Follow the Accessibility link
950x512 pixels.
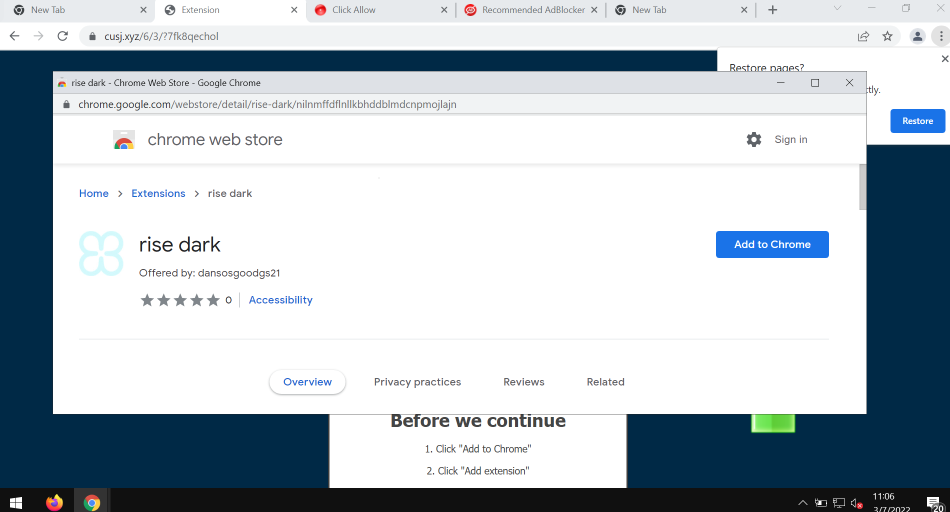(x=280, y=300)
